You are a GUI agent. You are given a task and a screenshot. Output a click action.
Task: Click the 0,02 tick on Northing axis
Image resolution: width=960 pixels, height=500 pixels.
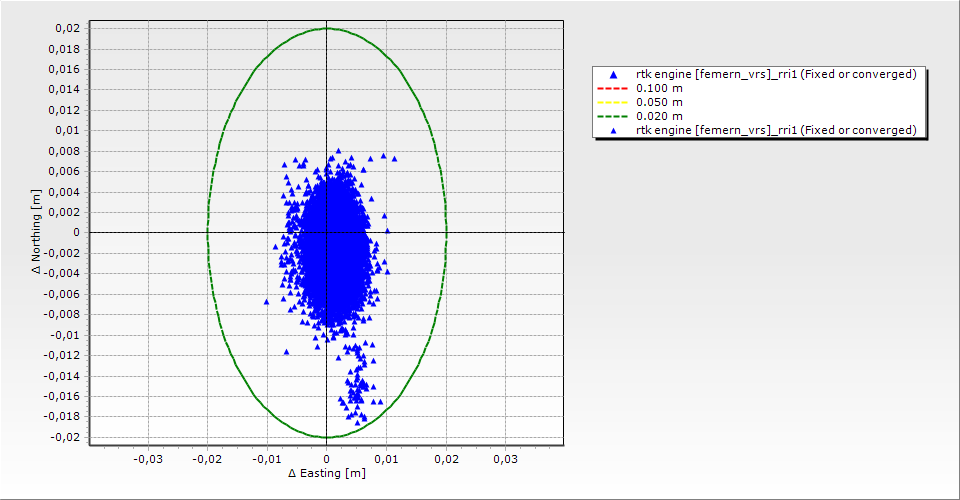[67, 28]
